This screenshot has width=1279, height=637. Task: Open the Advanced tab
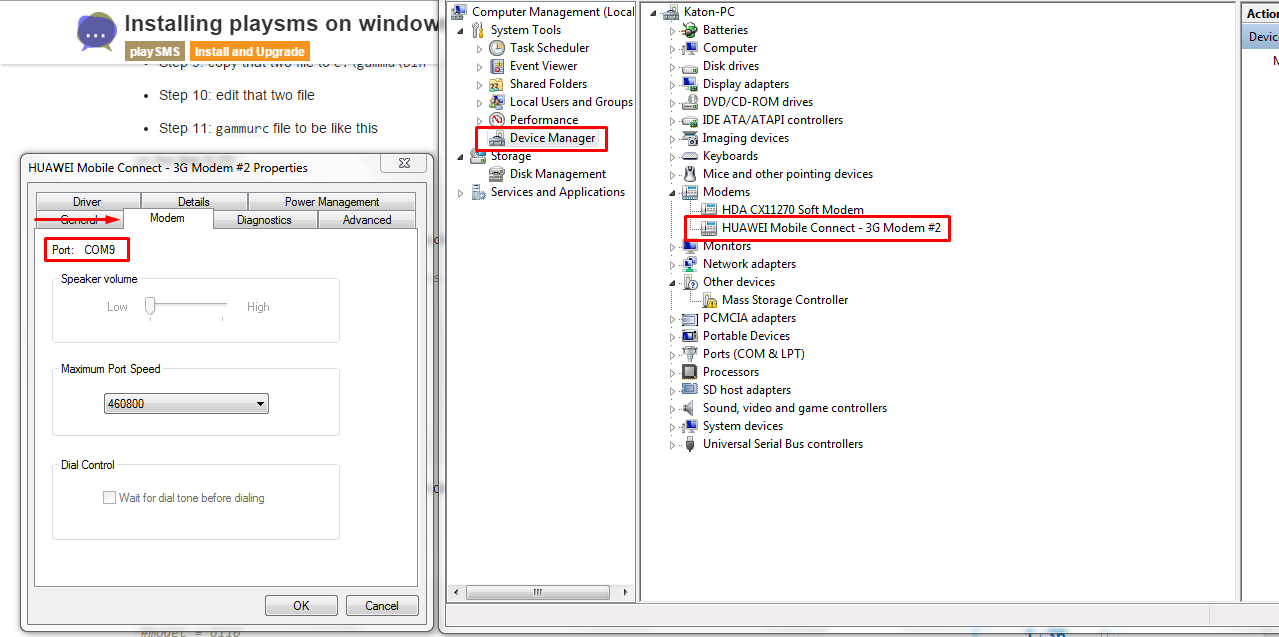pyautogui.click(x=367, y=220)
